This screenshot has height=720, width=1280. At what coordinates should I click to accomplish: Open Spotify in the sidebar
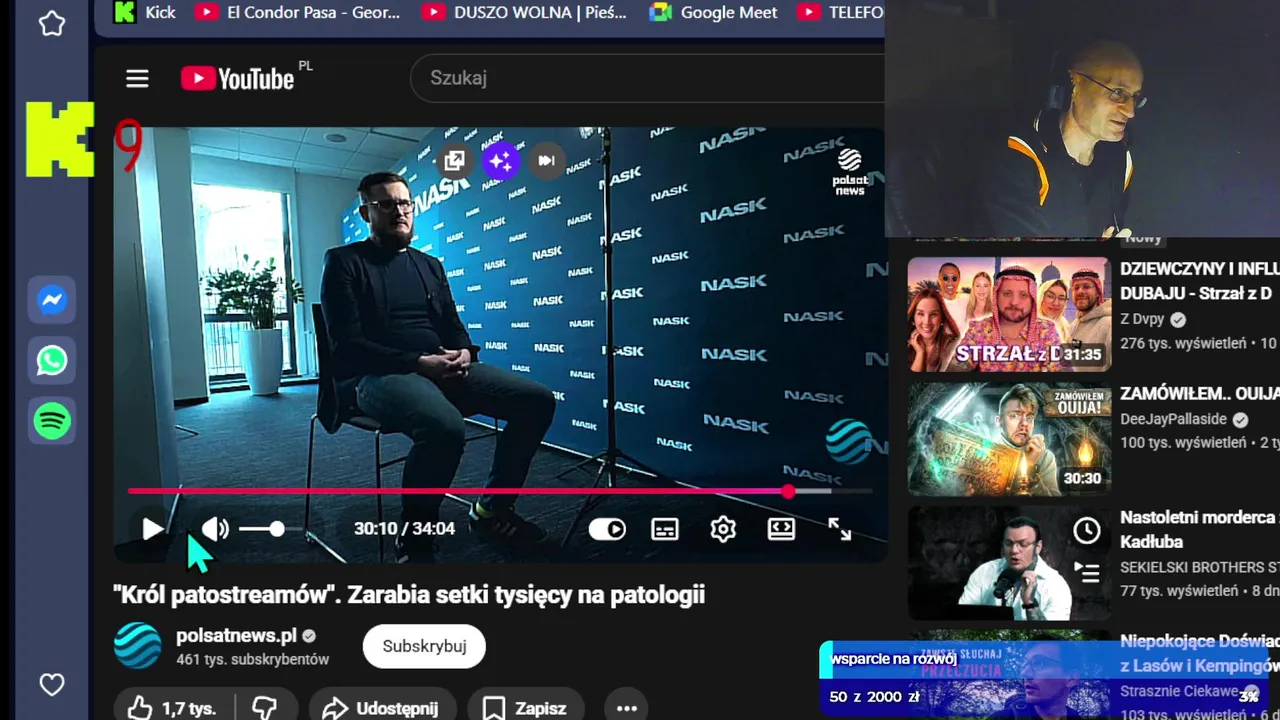52,421
